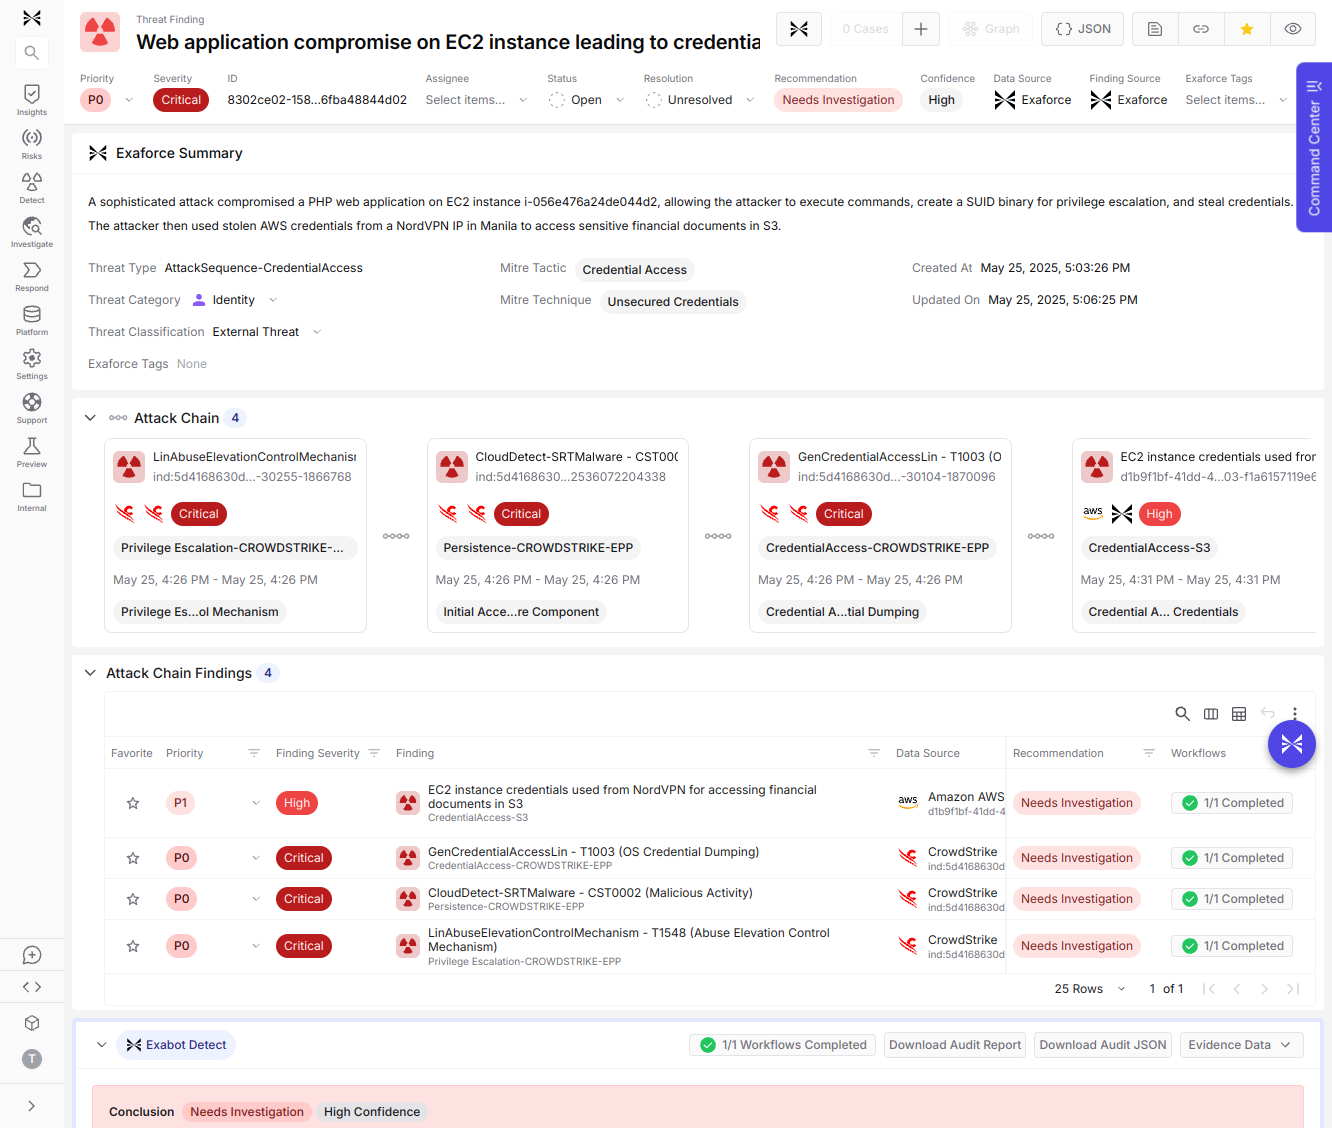1332x1128 pixels.
Task: Favorite the LinAbuseElevationControlMechanism finding row
Action: pos(133,946)
